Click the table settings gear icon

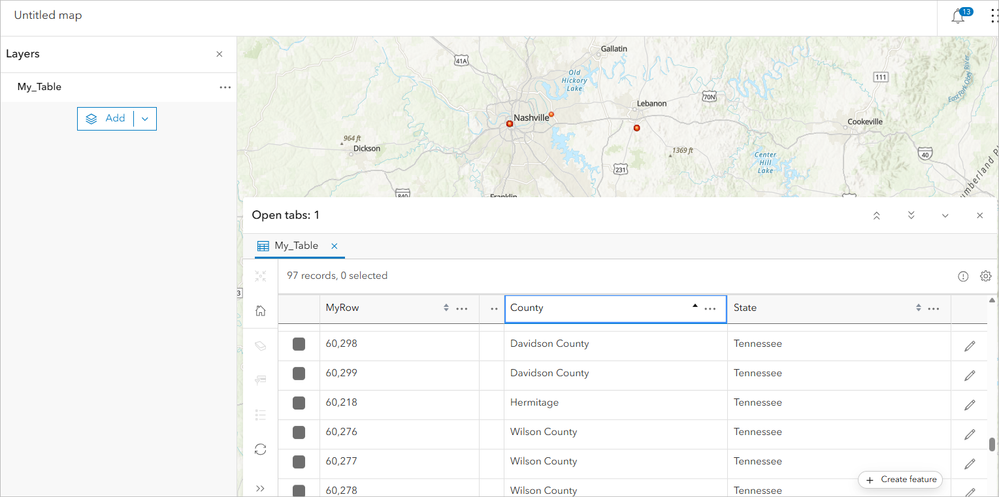click(985, 276)
